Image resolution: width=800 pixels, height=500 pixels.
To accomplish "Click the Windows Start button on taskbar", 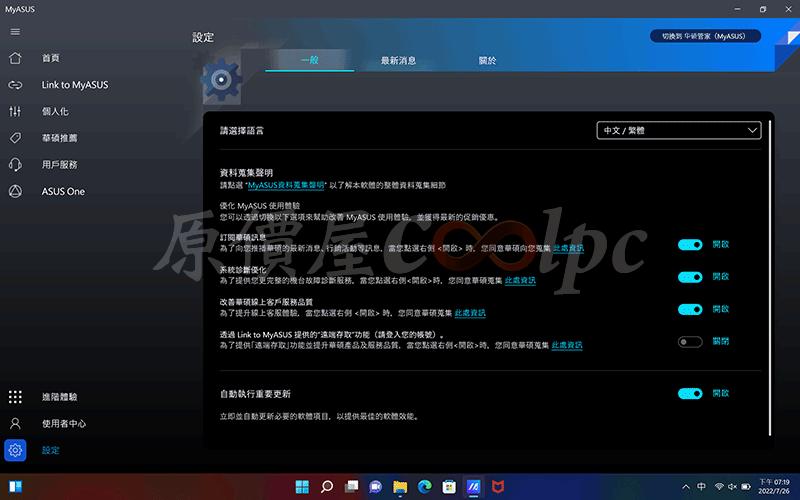I will [x=299, y=487].
